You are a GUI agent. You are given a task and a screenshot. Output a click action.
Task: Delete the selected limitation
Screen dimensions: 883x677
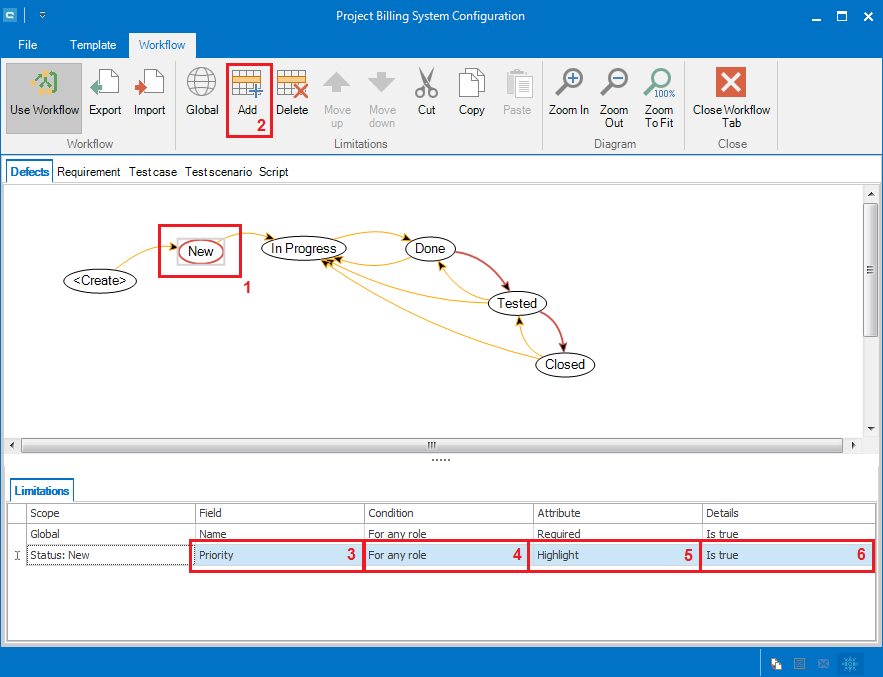pos(292,93)
